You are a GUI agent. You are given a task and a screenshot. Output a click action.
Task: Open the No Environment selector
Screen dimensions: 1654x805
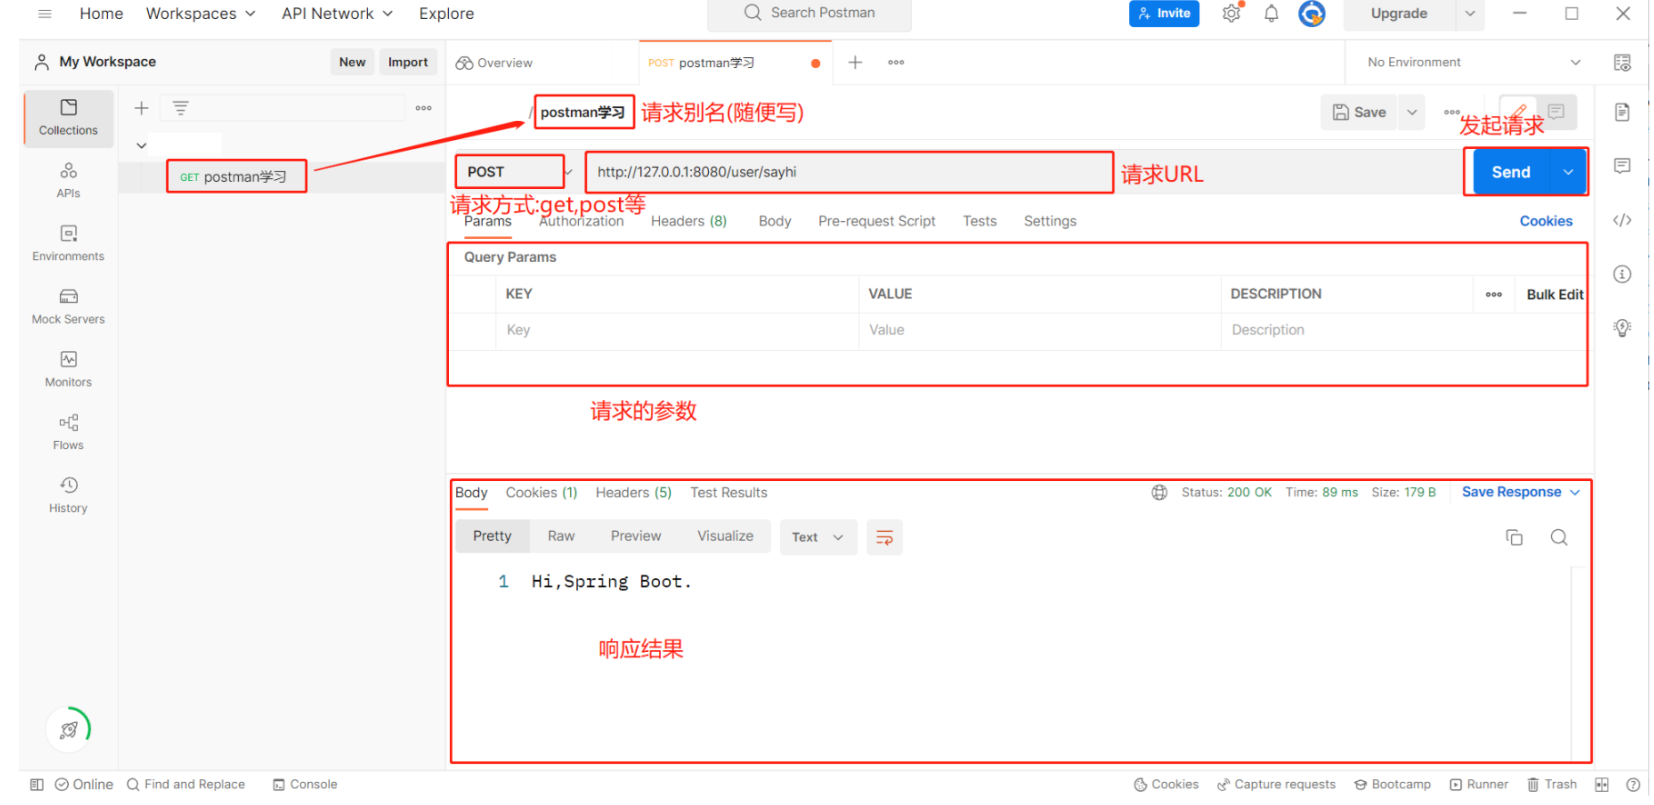(x=1473, y=62)
